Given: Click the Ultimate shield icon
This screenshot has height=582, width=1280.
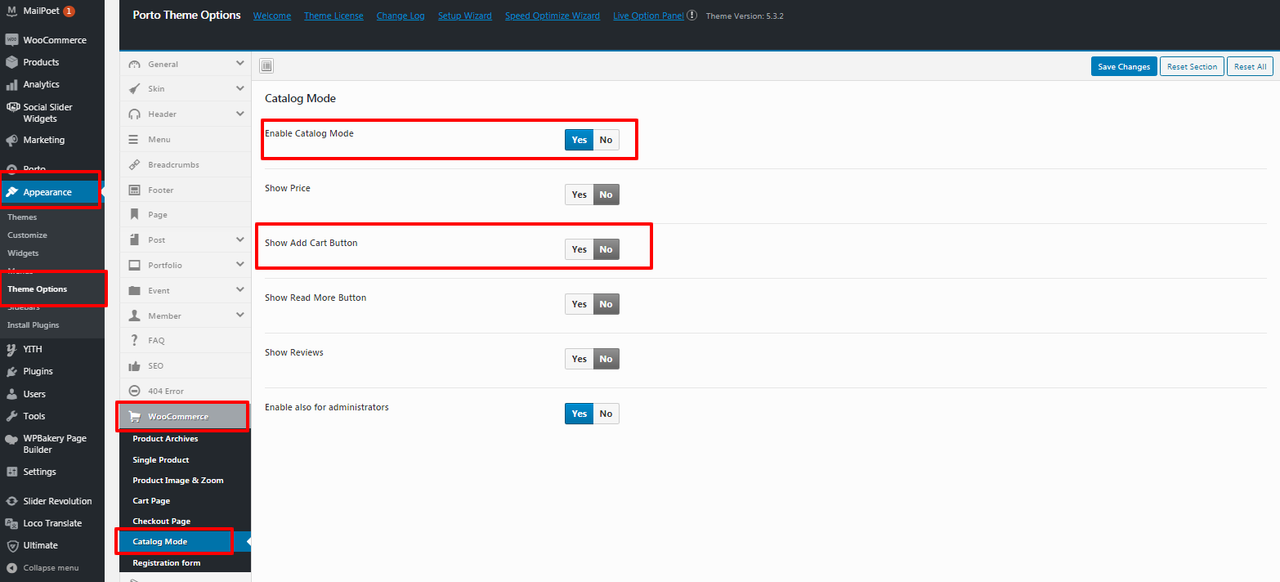Looking at the screenshot, I should pos(12,545).
